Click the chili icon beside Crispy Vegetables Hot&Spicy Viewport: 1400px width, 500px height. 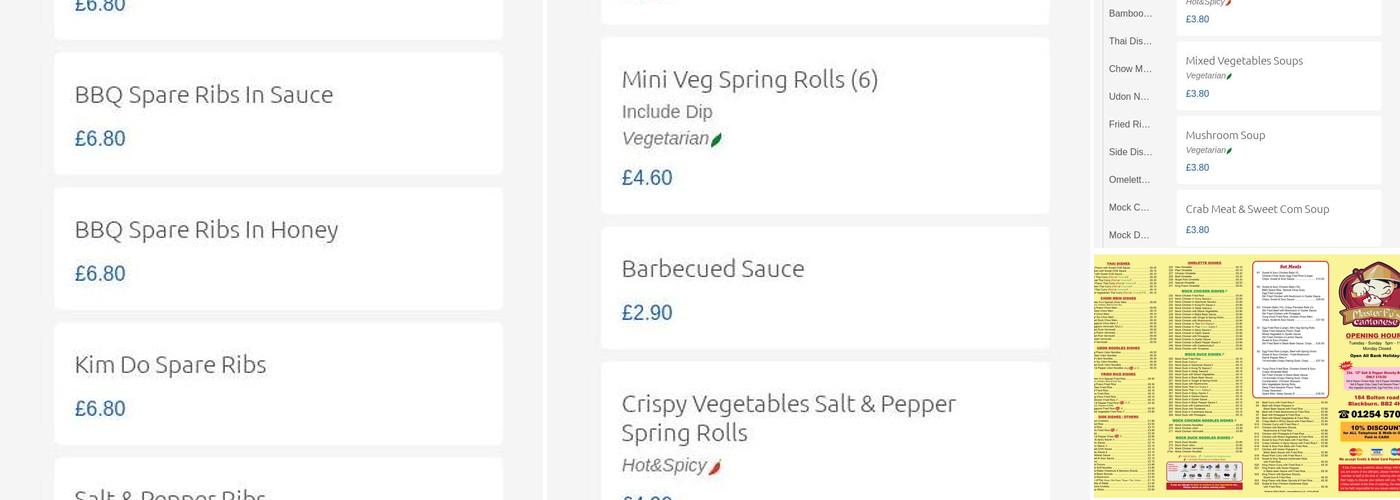click(715, 467)
